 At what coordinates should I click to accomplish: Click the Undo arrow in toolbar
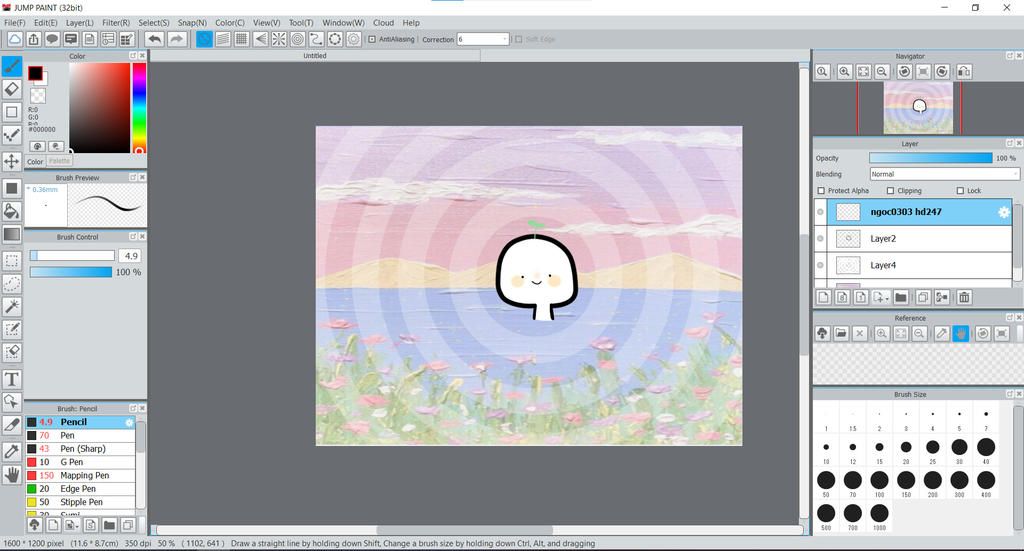click(154, 39)
